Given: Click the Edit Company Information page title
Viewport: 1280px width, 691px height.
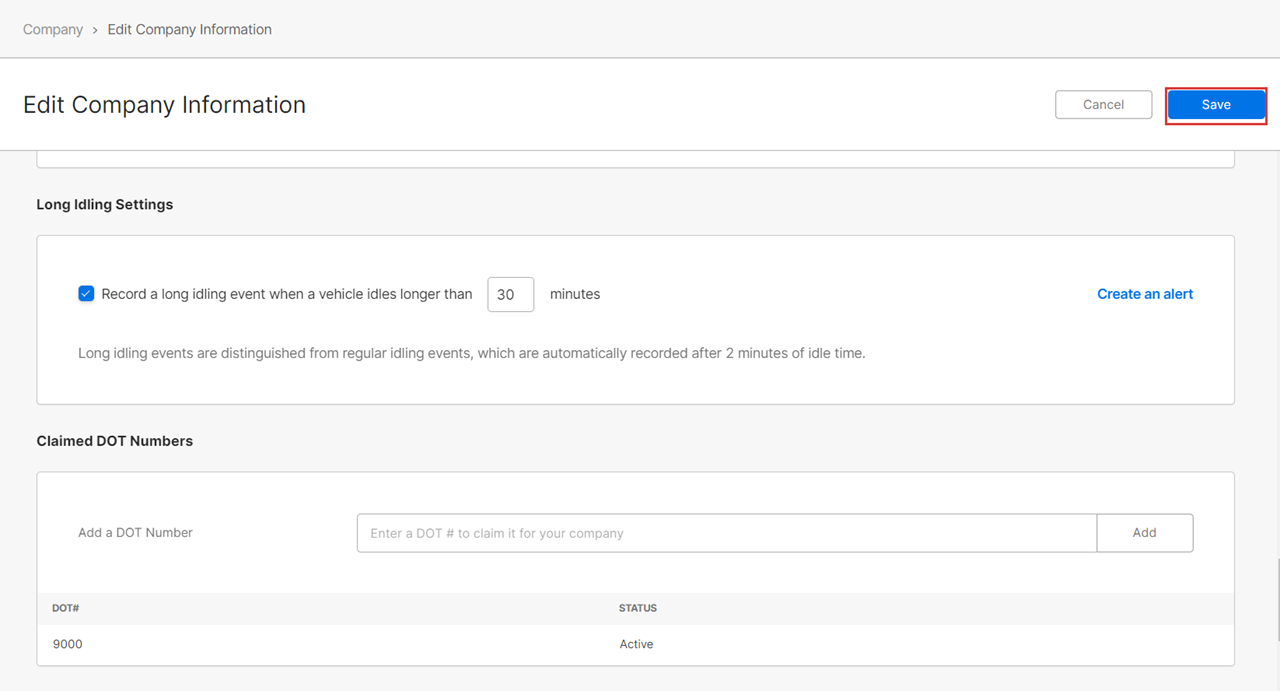Looking at the screenshot, I should (x=164, y=105).
